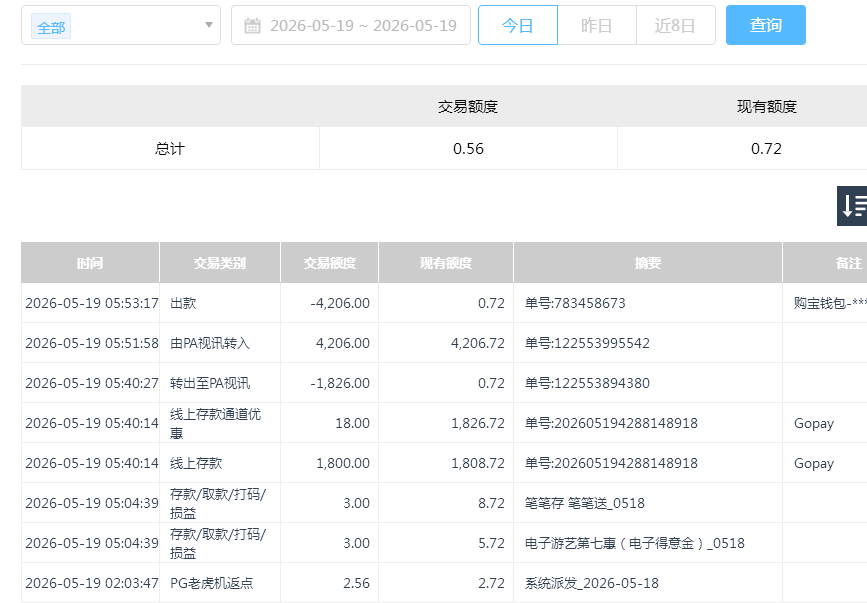Click the PG老虎机返点 cell

tap(220, 583)
